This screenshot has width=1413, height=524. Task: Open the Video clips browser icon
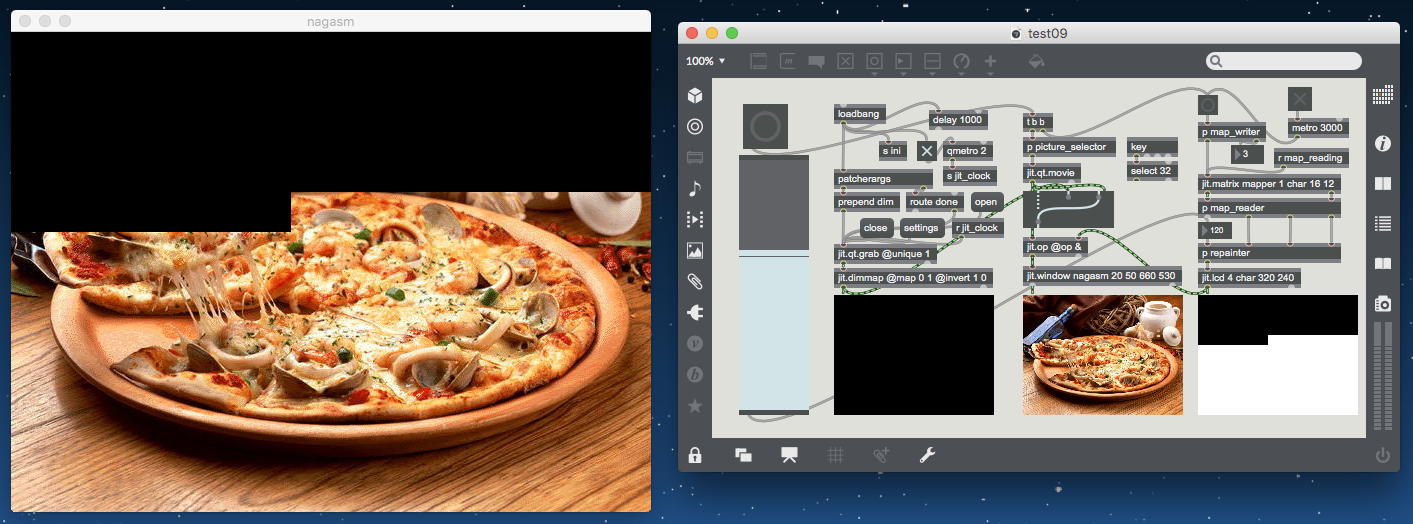pos(695,219)
